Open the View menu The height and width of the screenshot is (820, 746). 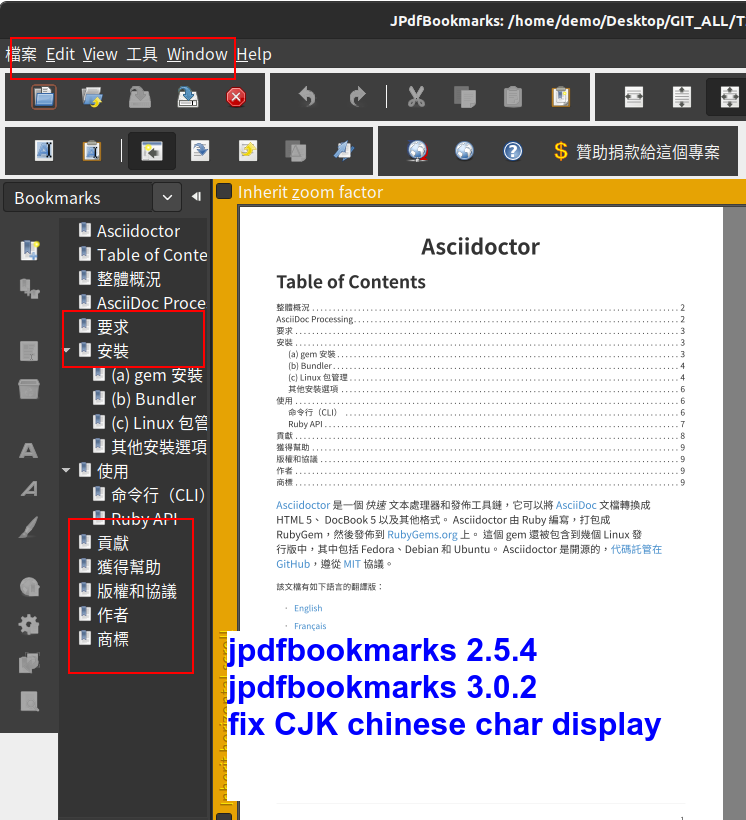point(100,54)
